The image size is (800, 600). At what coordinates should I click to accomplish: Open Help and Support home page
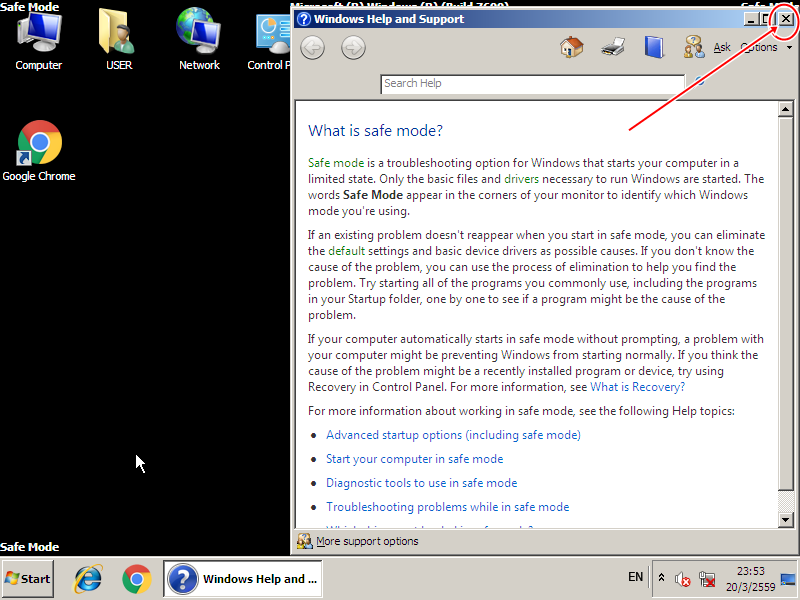(571, 47)
